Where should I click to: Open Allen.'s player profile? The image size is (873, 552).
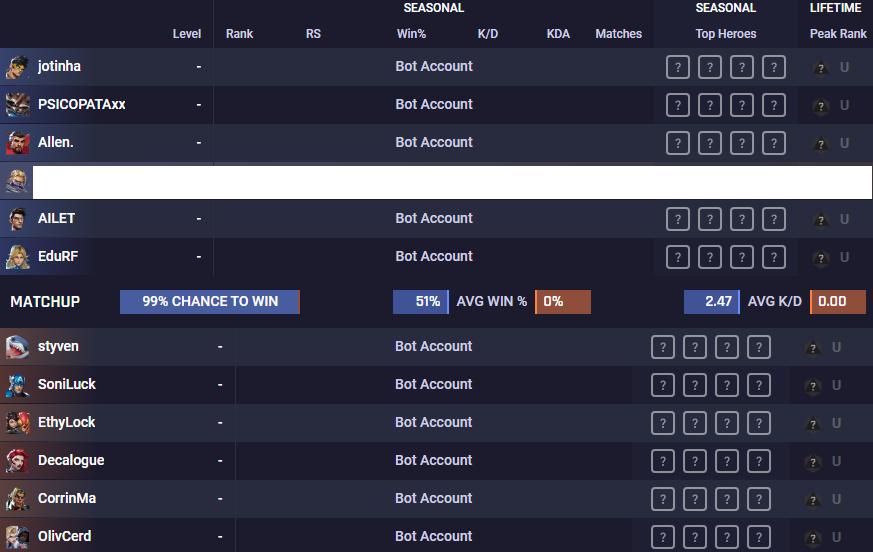click(55, 142)
